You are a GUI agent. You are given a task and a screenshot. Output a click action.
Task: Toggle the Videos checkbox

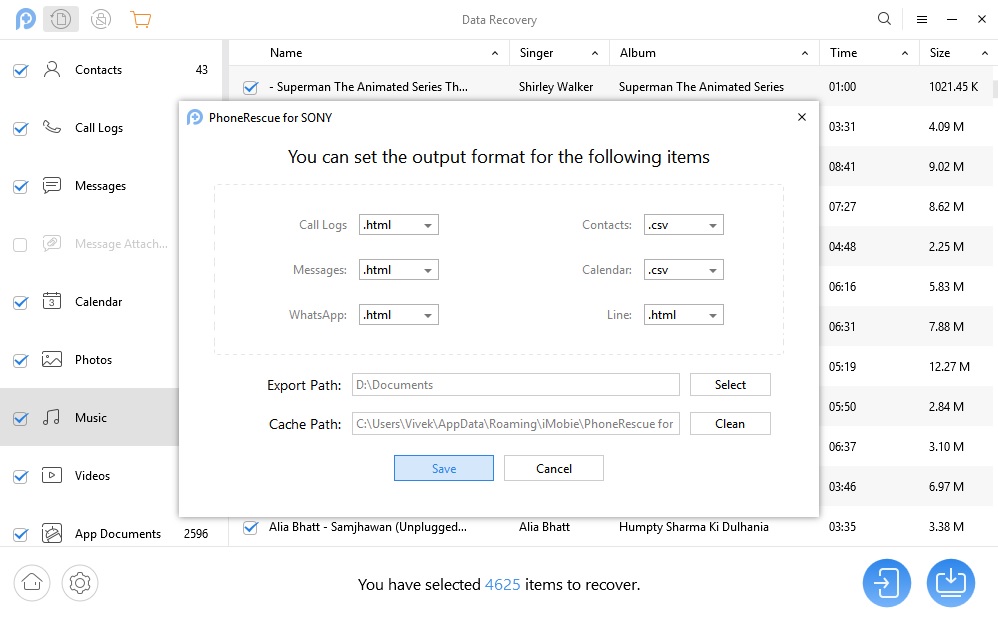pos(20,476)
